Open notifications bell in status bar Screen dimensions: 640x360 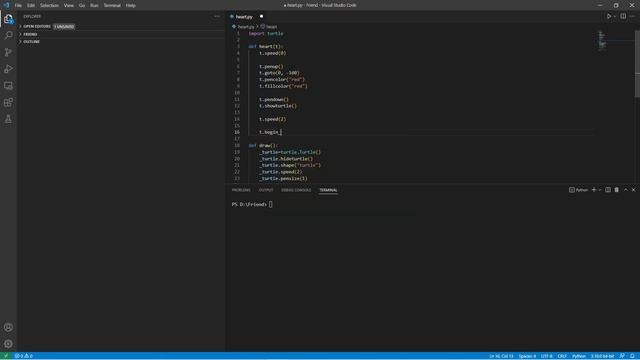632,356
